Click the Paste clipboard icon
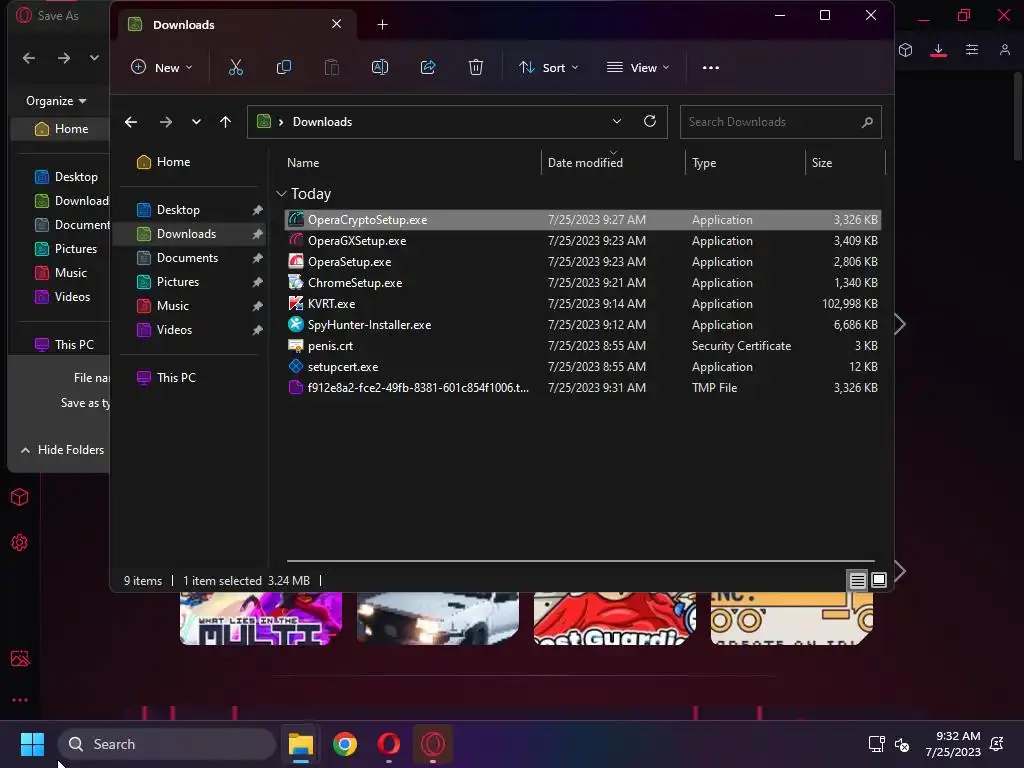The image size is (1024, 768). [x=332, y=67]
